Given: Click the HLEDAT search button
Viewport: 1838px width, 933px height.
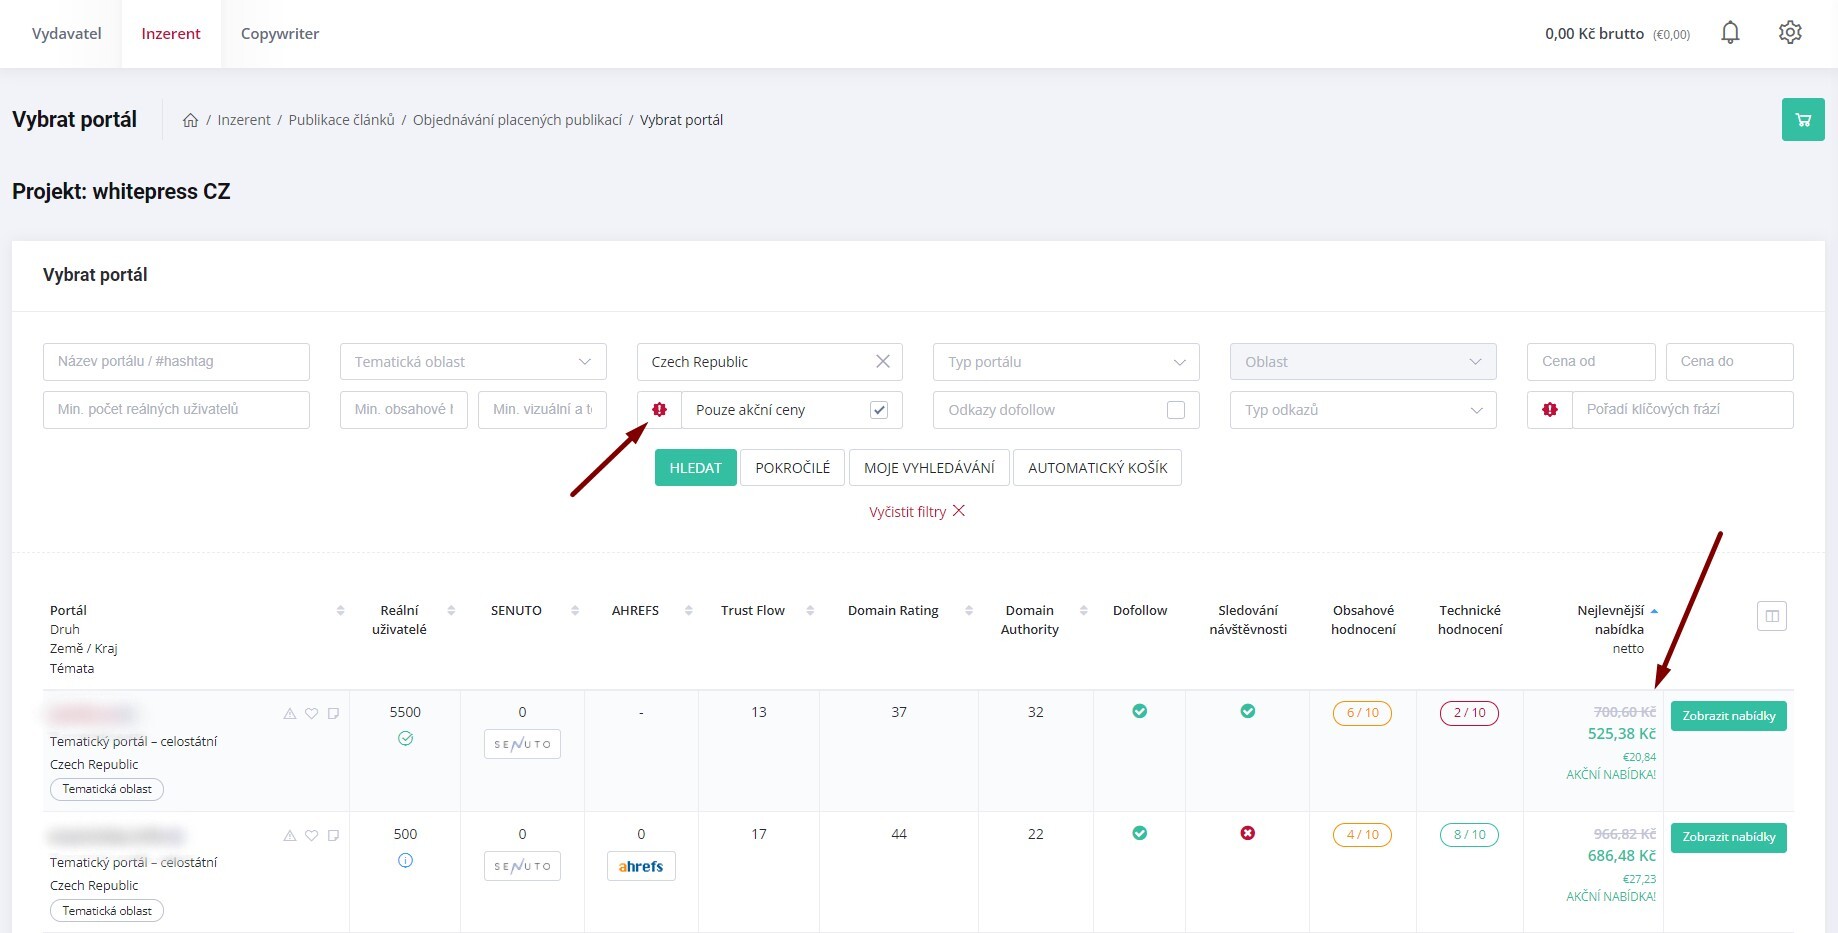Looking at the screenshot, I should click(696, 468).
